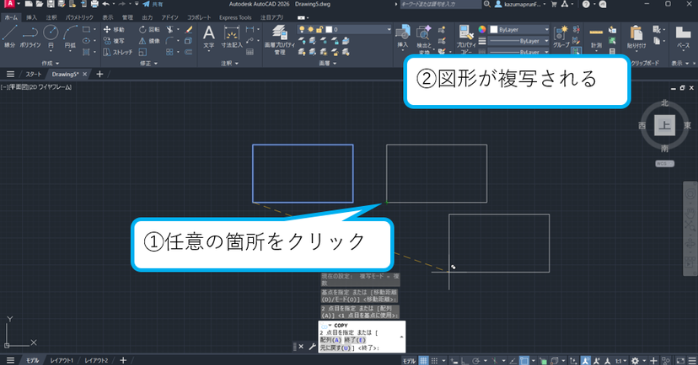Click the 挿入 (Insert block) icon
Viewport: 698px width, 365px height.
click(402, 36)
